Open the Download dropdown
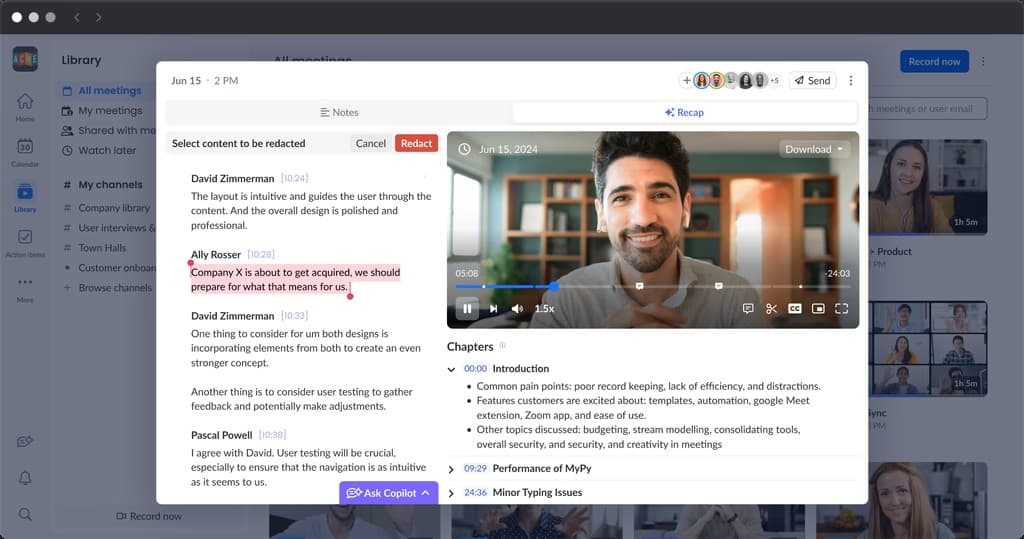Image resolution: width=1024 pixels, height=539 pixels. point(815,149)
